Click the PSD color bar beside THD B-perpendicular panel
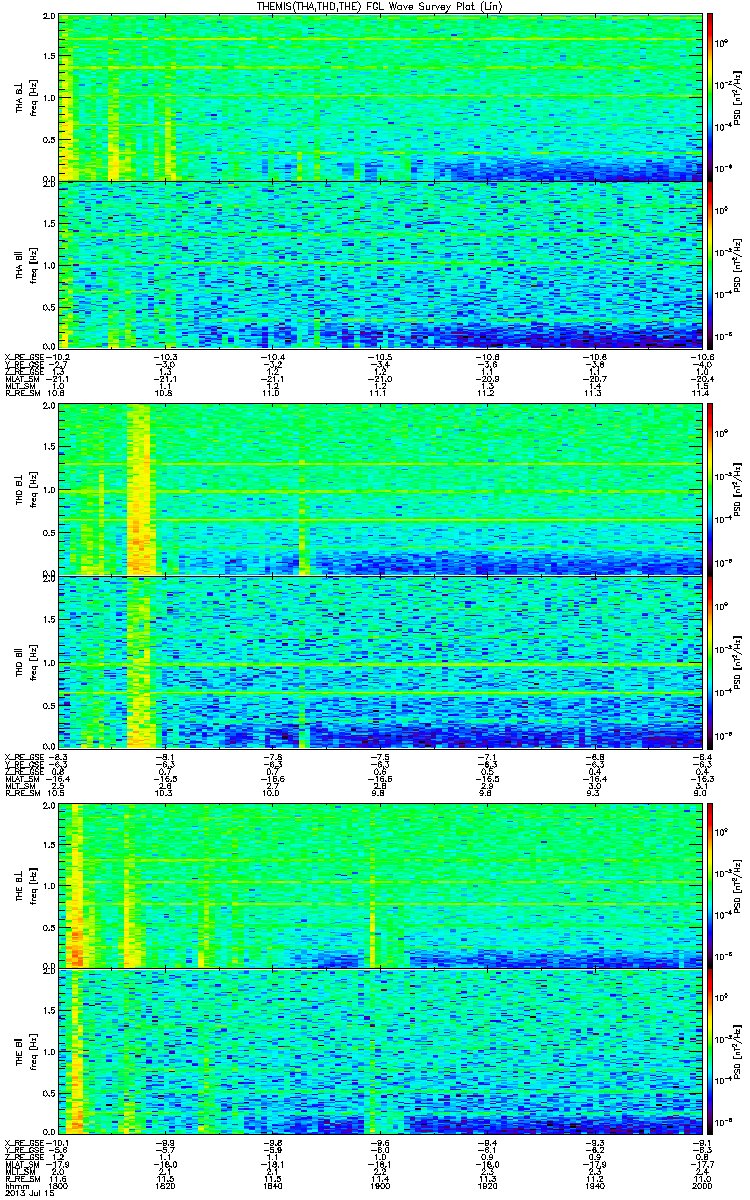750x1200 pixels. click(x=710, y=490)
